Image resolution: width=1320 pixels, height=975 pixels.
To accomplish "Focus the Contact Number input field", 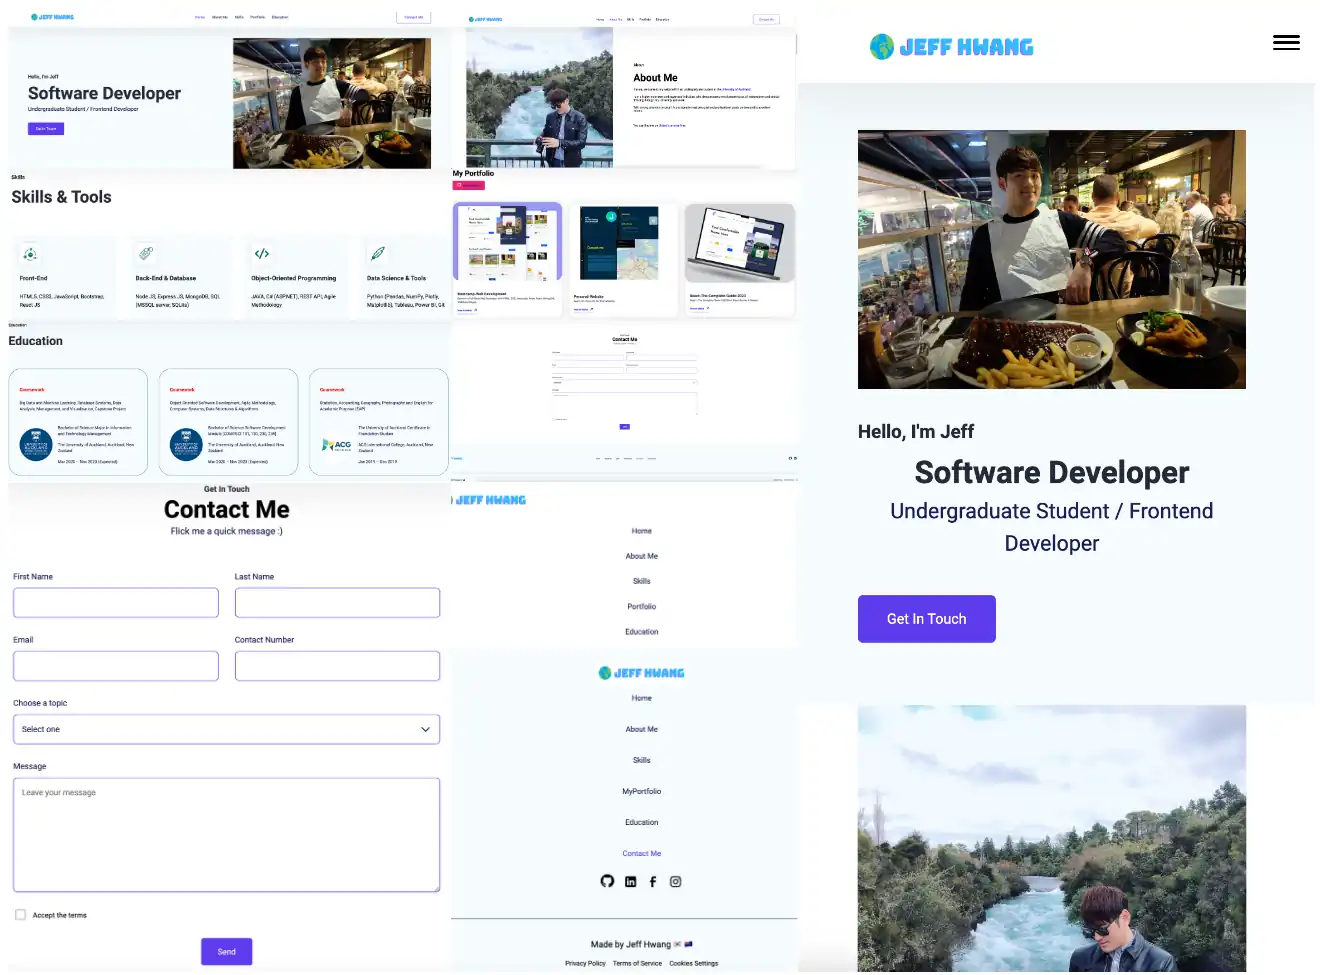I will point(337,666).
